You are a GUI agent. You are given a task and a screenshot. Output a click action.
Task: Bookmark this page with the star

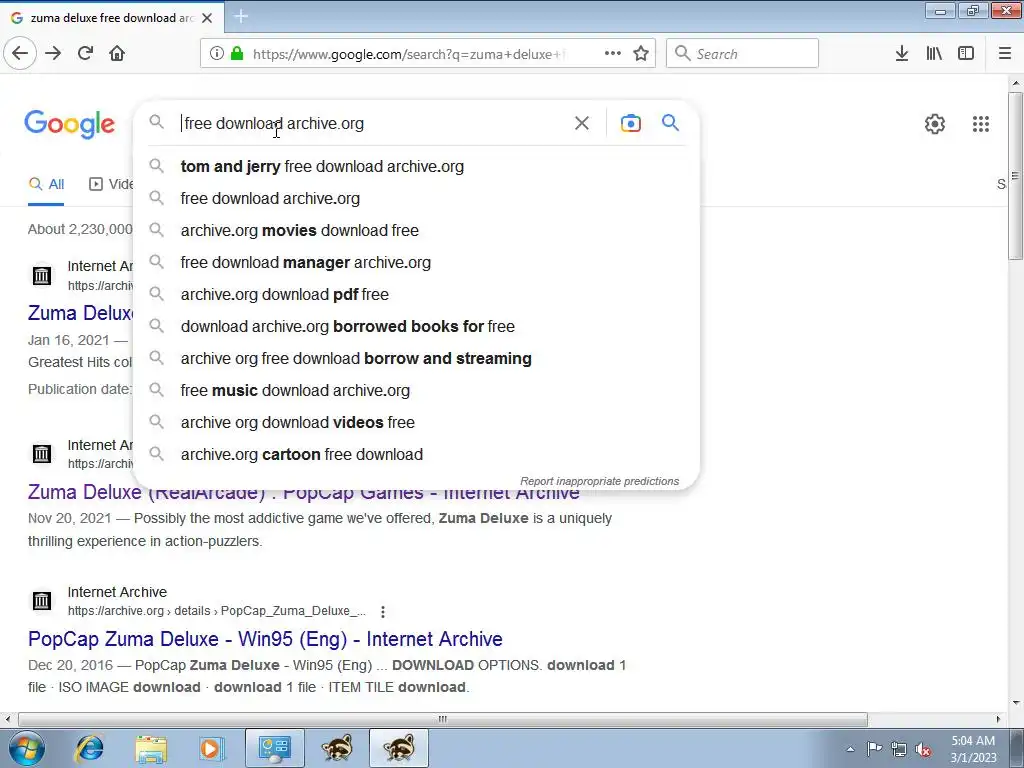(641, 54)
